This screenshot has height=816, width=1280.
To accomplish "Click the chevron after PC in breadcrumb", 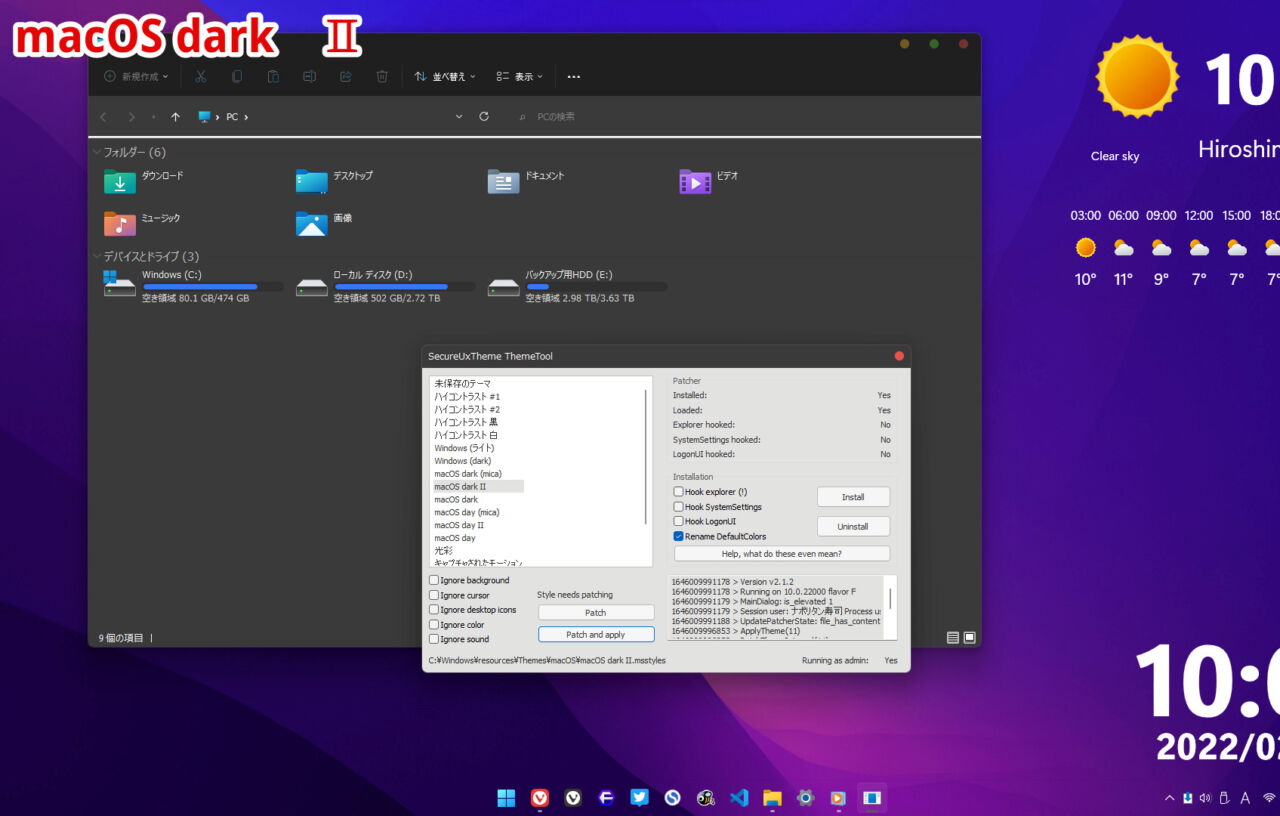I will coord(246,117).
